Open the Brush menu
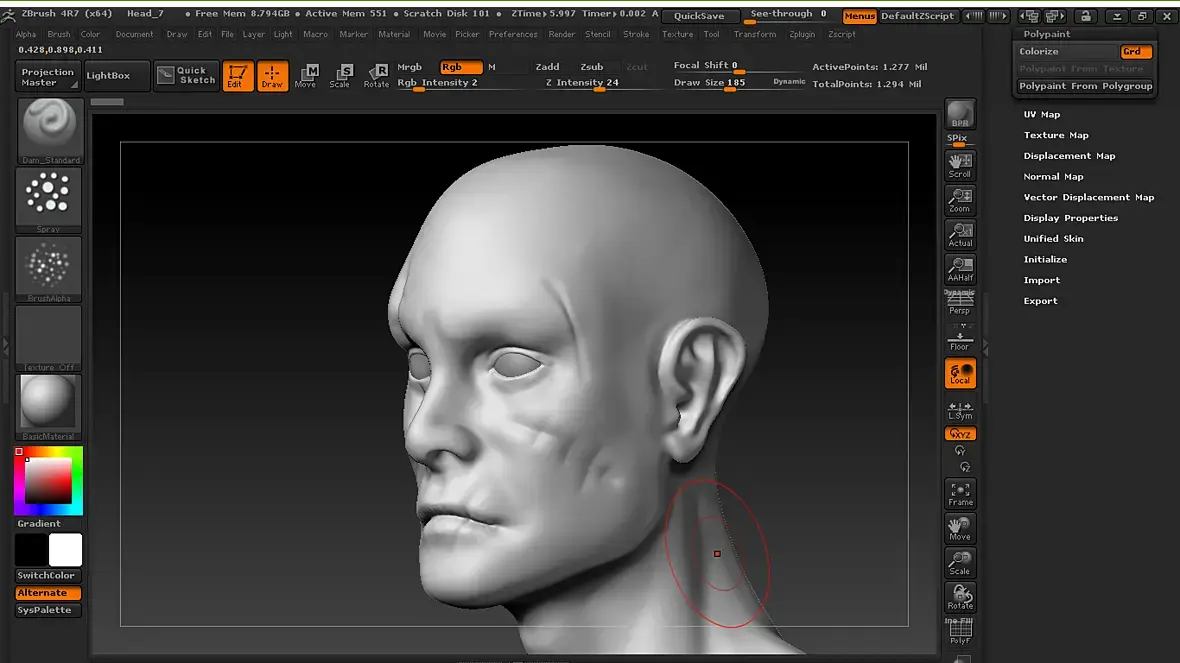This screenshot has height=663, width=1180. click(x=59, y=35)
